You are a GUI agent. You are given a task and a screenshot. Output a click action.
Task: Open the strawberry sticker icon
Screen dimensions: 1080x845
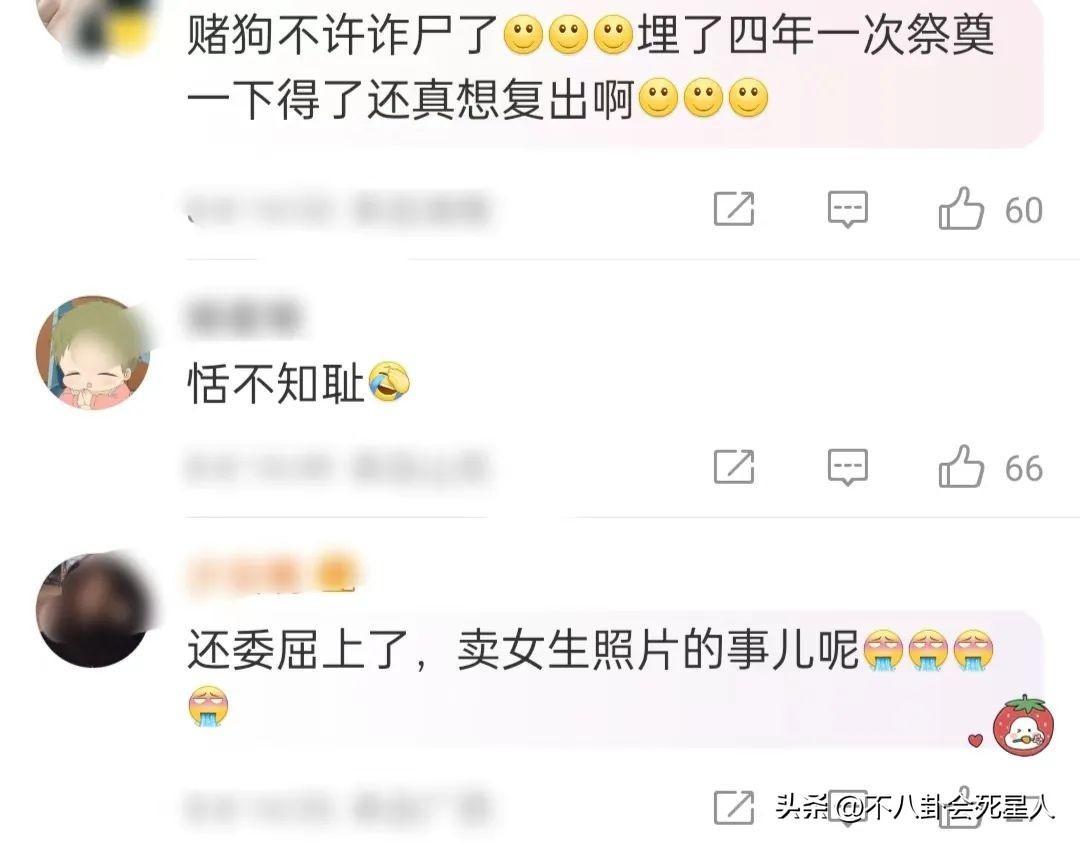point(1023,724)
